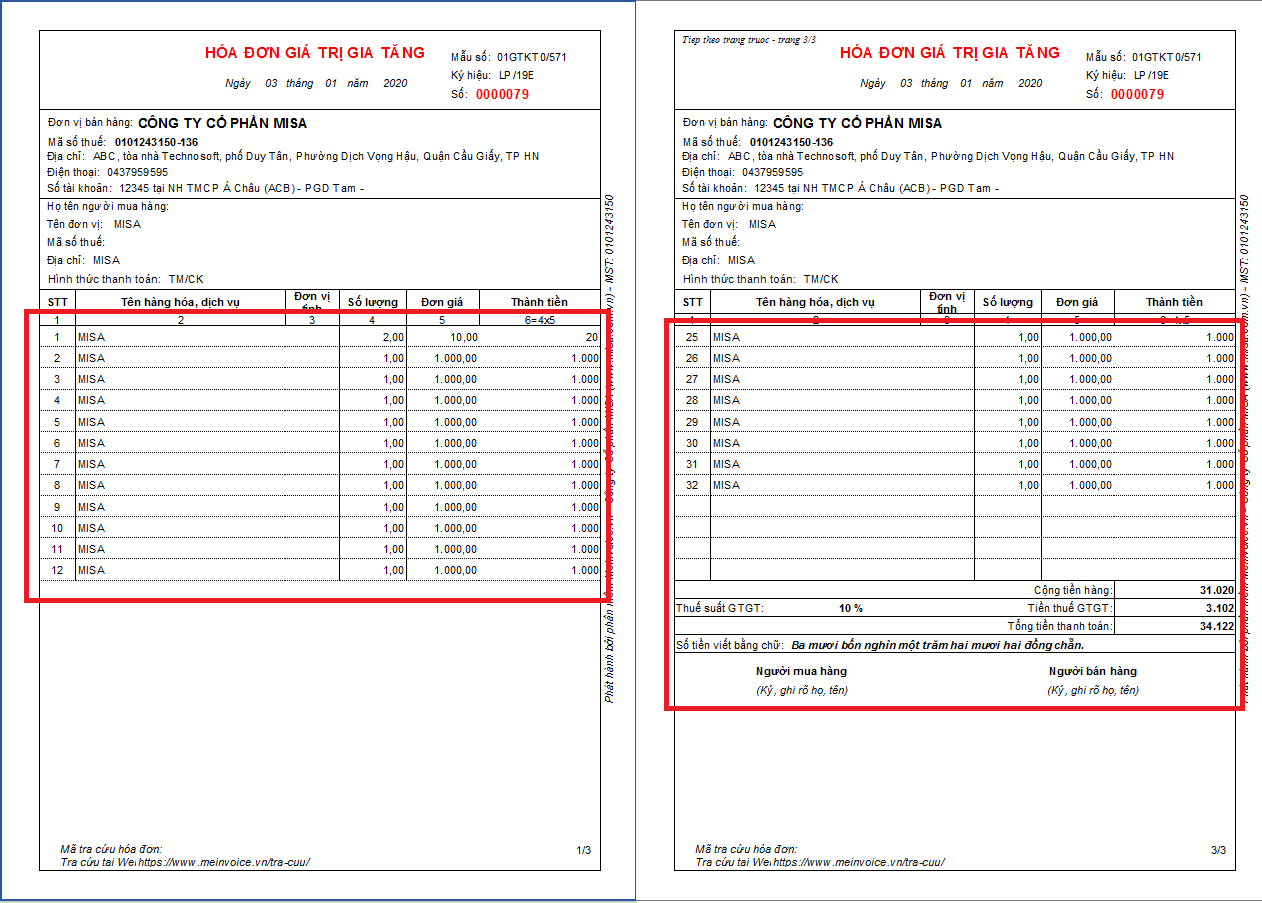Select subtotal value 31.020

[1217, 590]
